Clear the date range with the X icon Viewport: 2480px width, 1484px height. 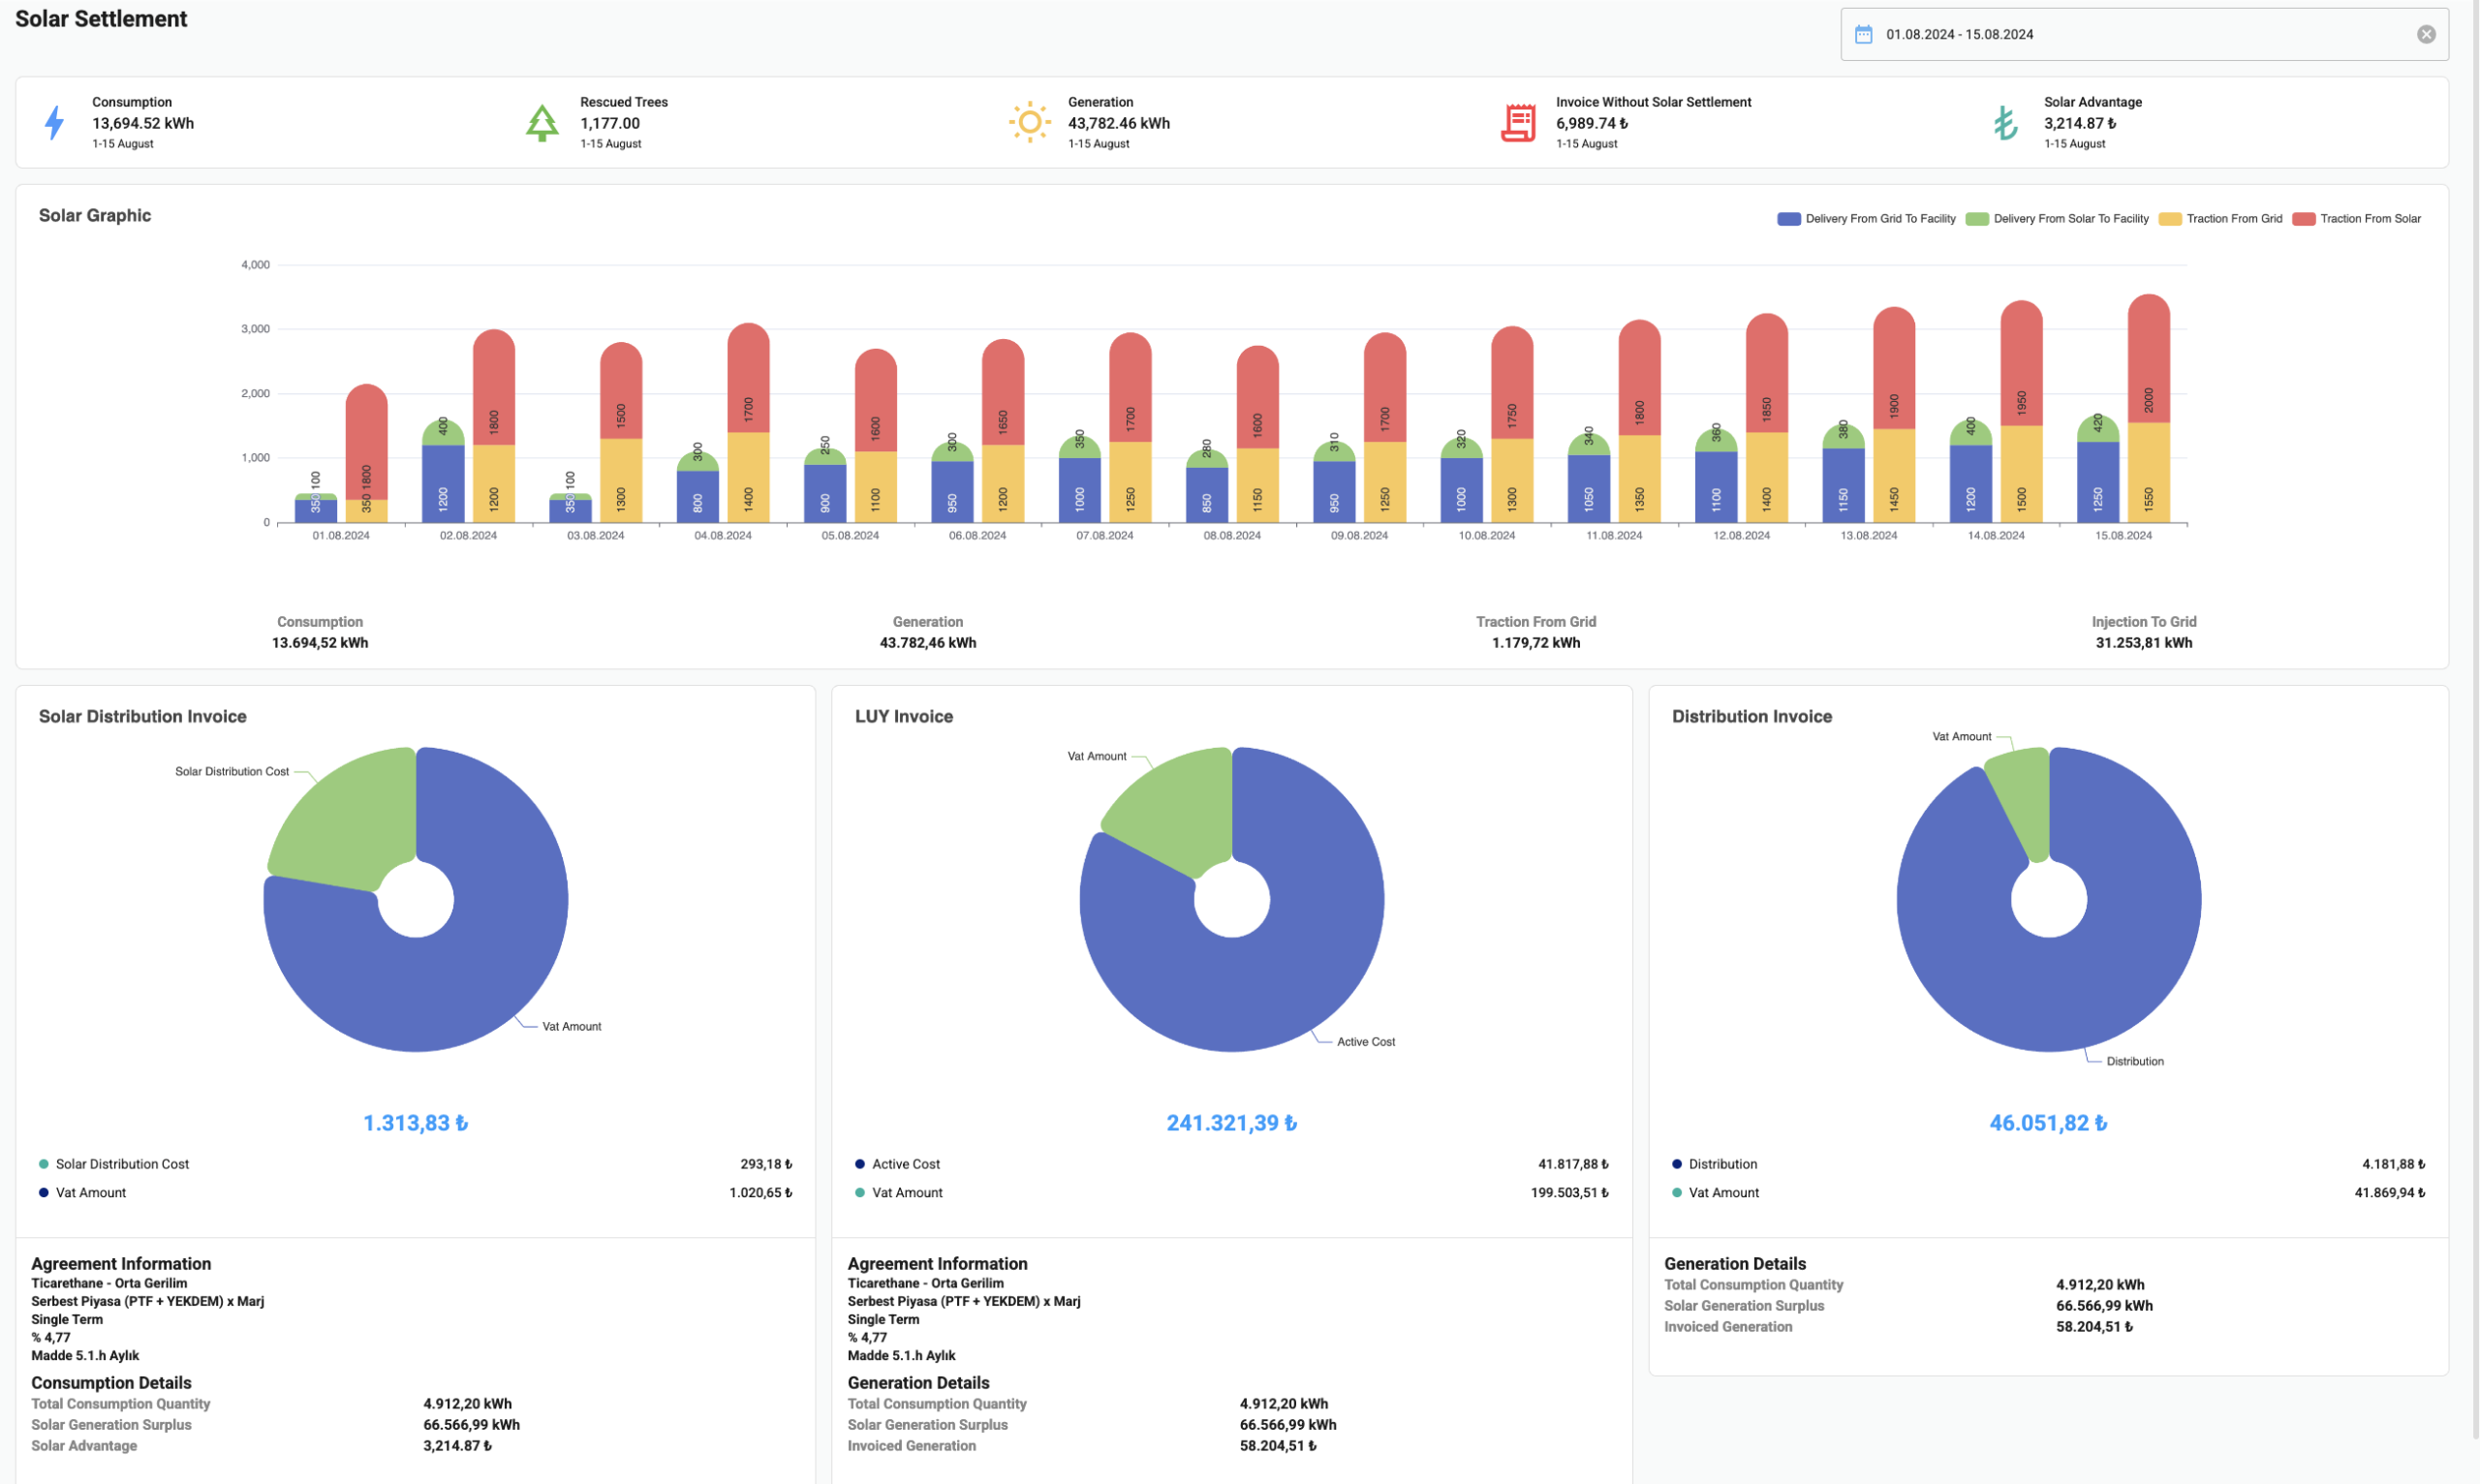click(2426, 35)
